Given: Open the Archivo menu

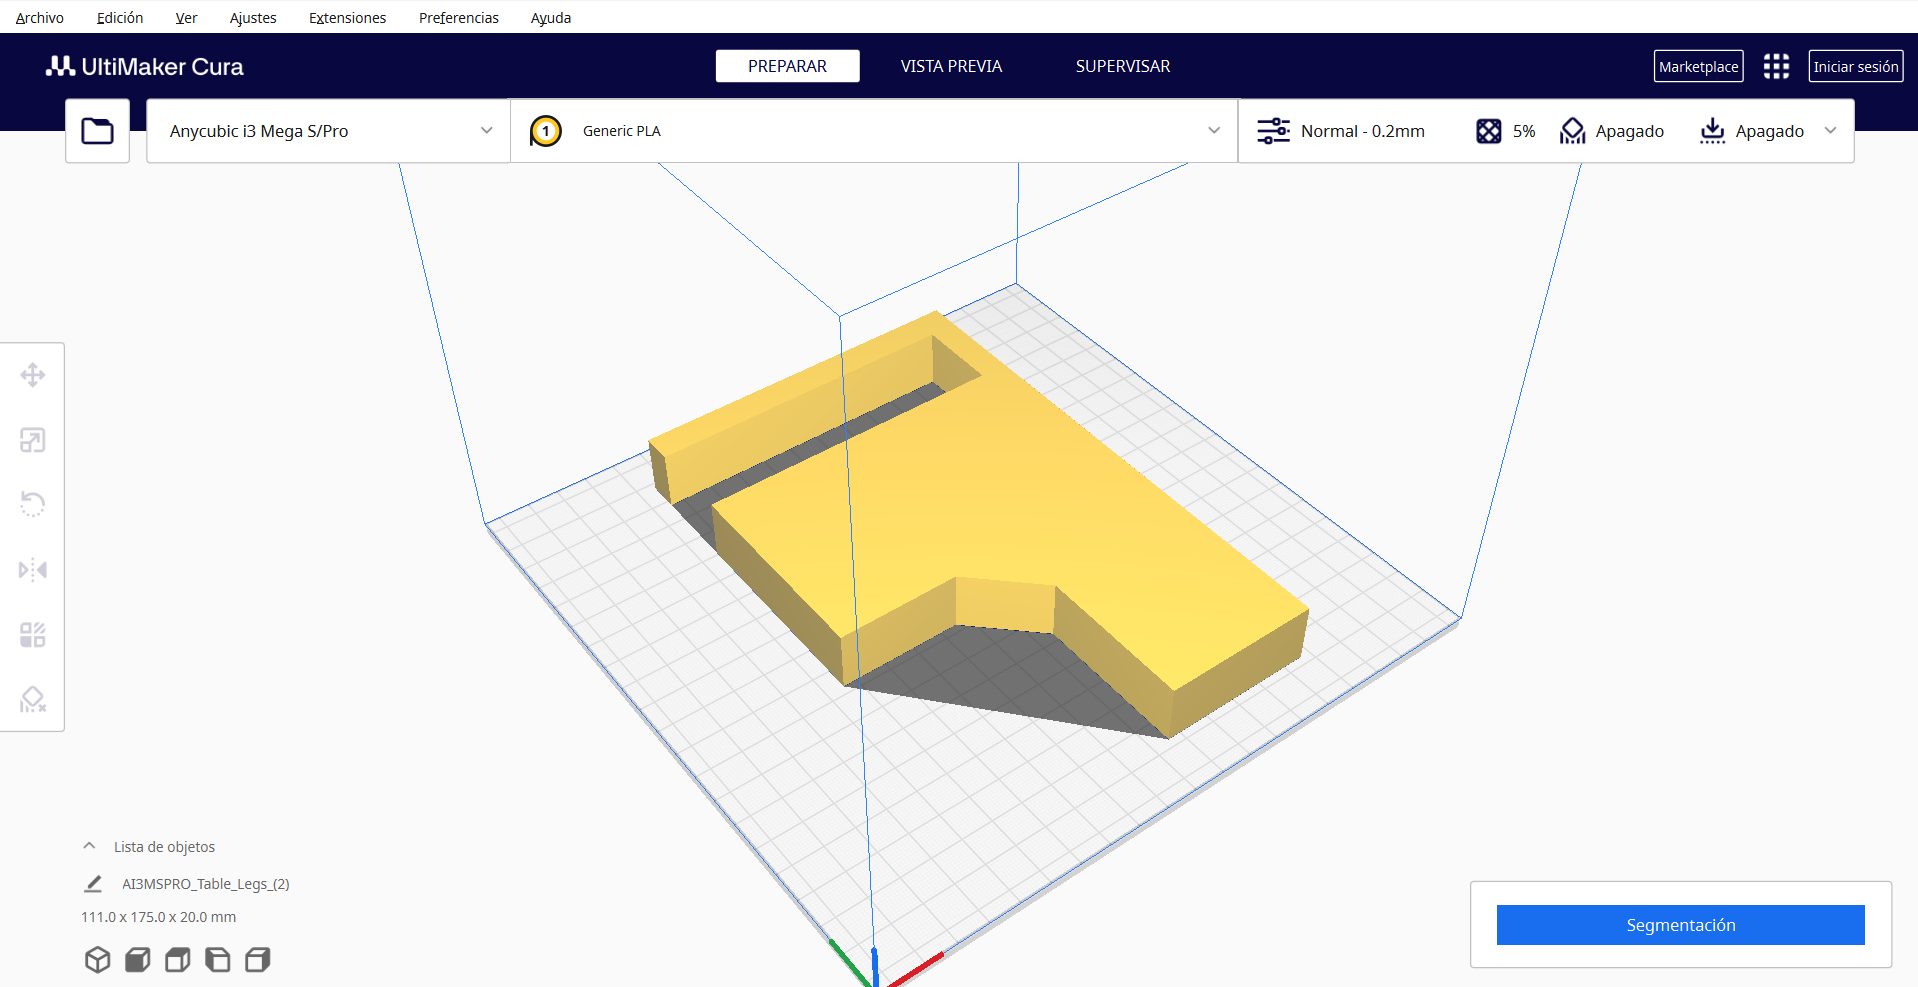Looking at the screenshot, I should [x=40, y=18].
